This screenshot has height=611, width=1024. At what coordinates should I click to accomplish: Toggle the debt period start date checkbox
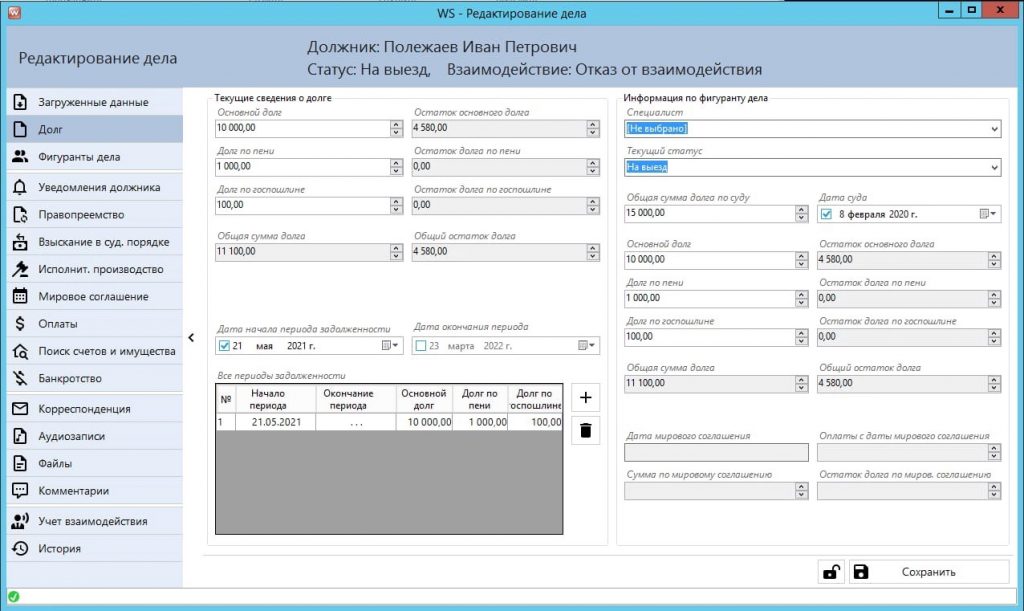coord(224,346)
